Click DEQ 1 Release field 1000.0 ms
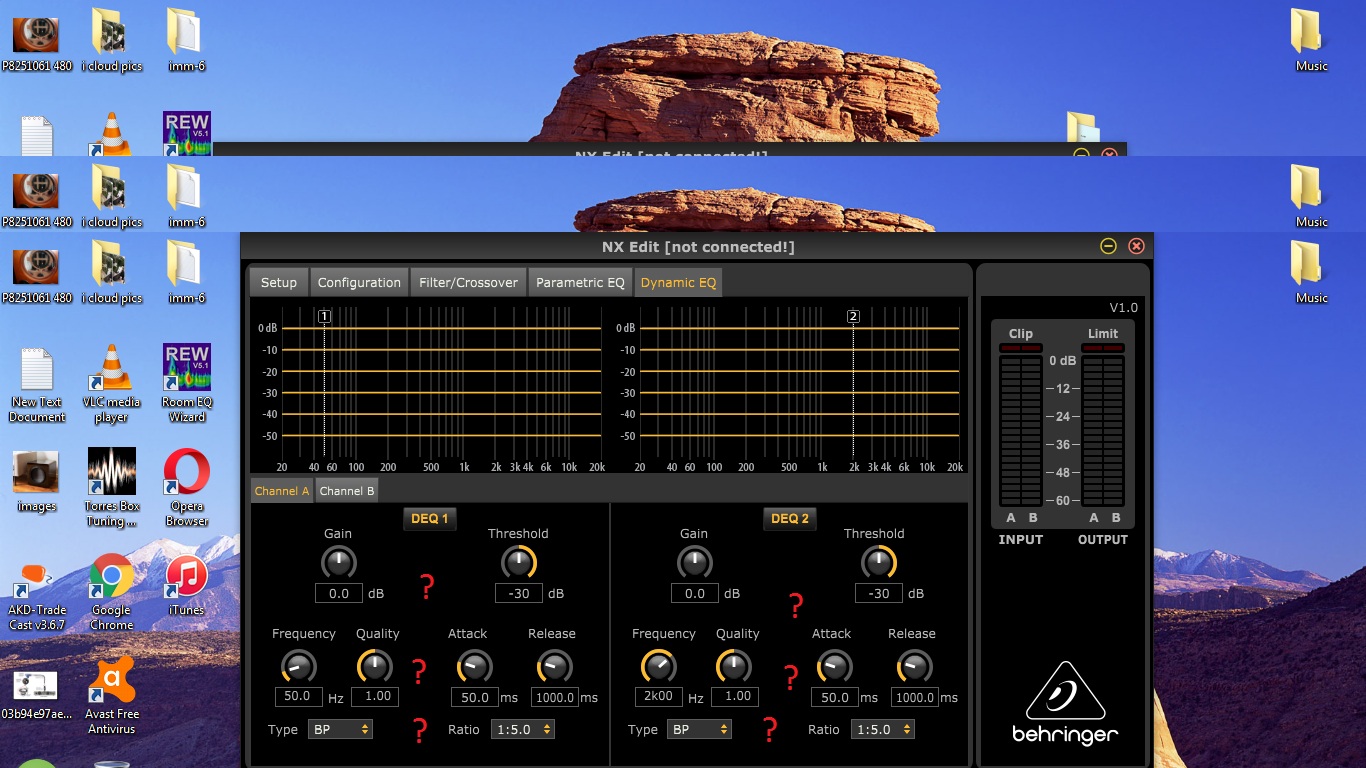Image resolution: width=1366 pixels, height=768 pixels. tap(554, 697)
